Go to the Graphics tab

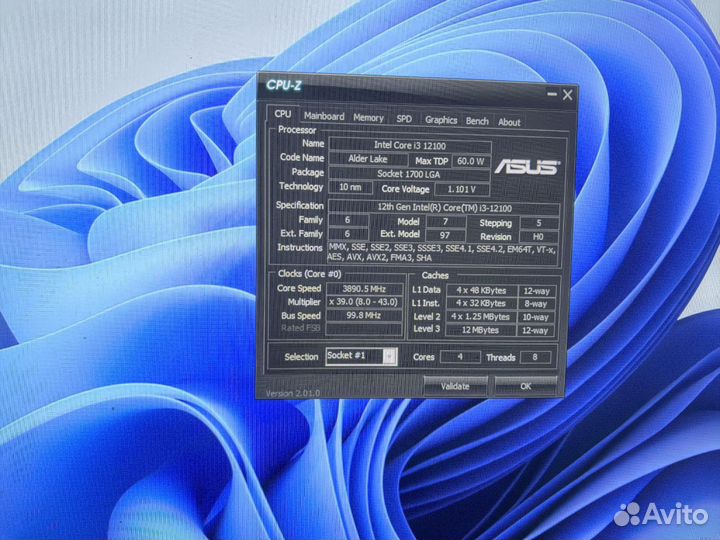click(x=441, y=120)
